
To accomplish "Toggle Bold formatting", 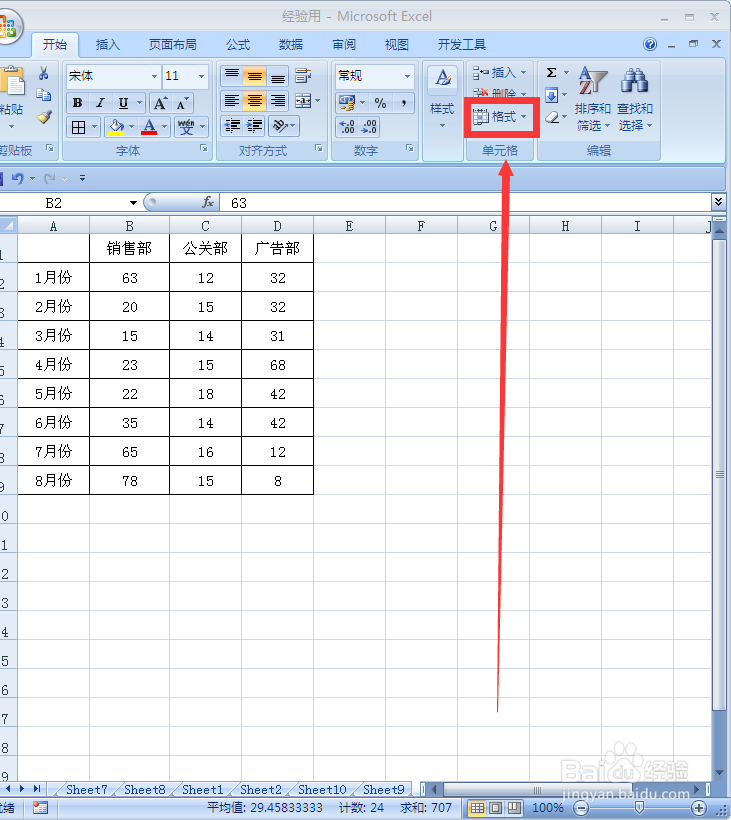I will point(77,102).
